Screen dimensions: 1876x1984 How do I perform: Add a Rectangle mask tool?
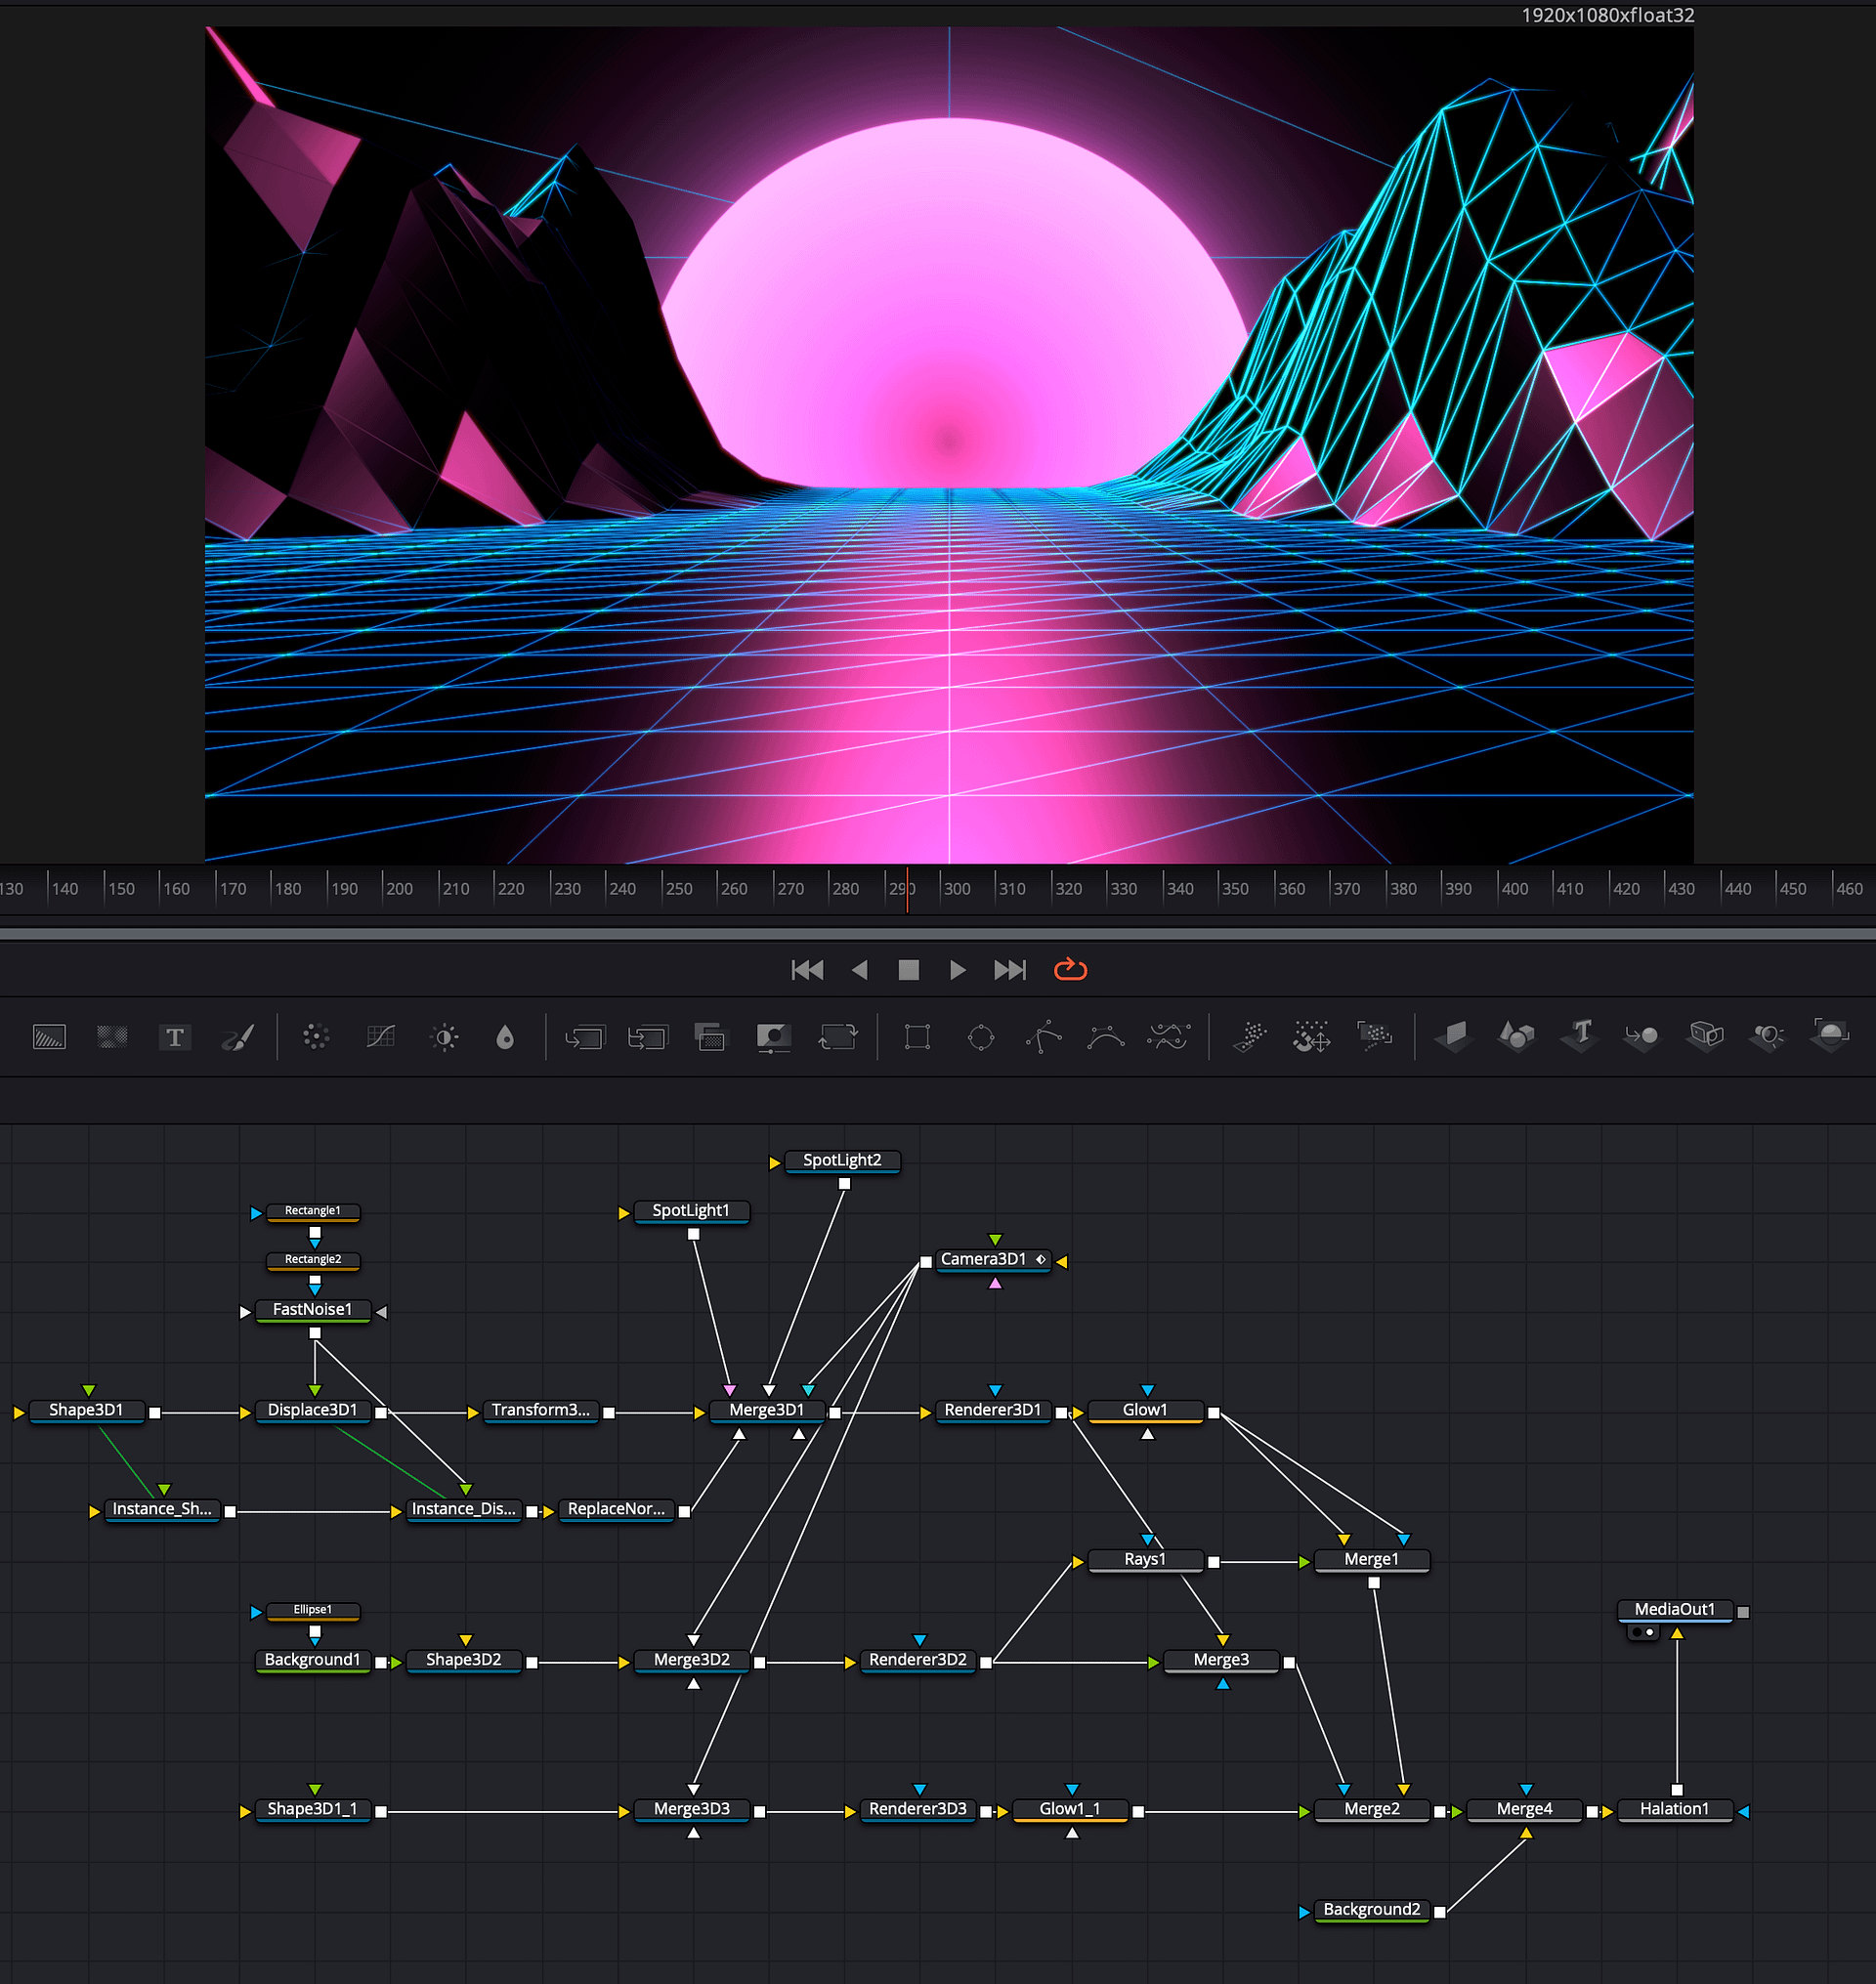click(917, 1037)
